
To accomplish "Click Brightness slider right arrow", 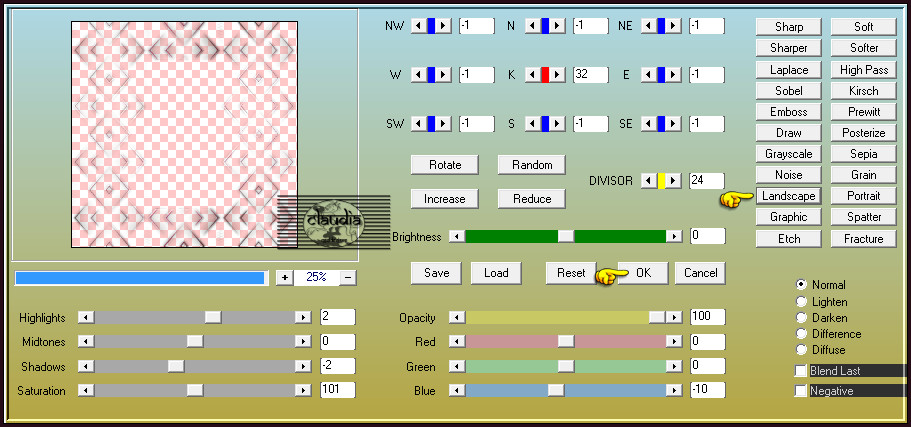I will pos(674,236).
